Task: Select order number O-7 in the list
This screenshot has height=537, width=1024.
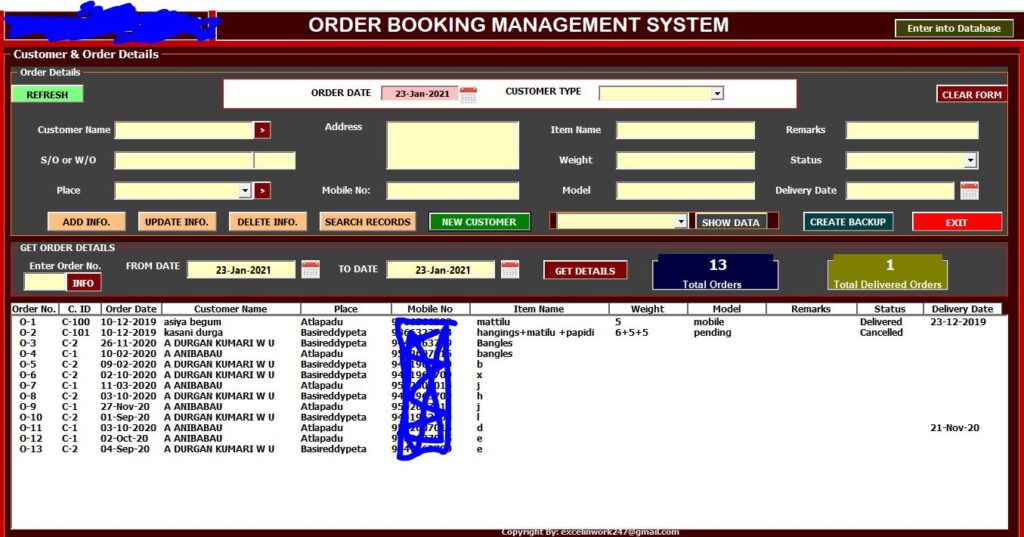Action: tap(28, 385)
